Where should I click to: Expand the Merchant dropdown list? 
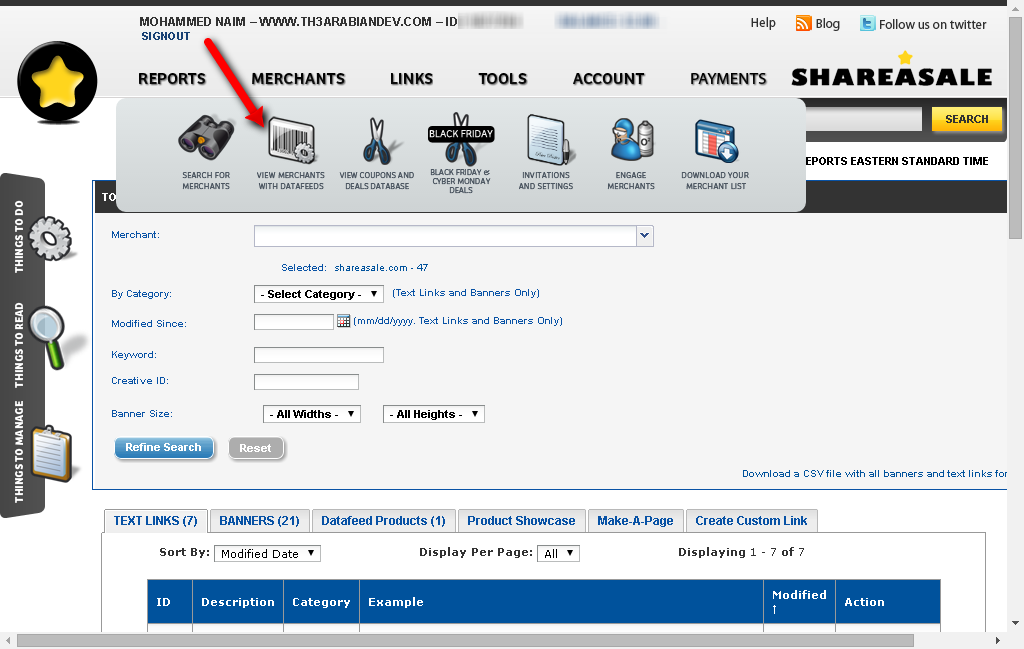tap(645, 236)
